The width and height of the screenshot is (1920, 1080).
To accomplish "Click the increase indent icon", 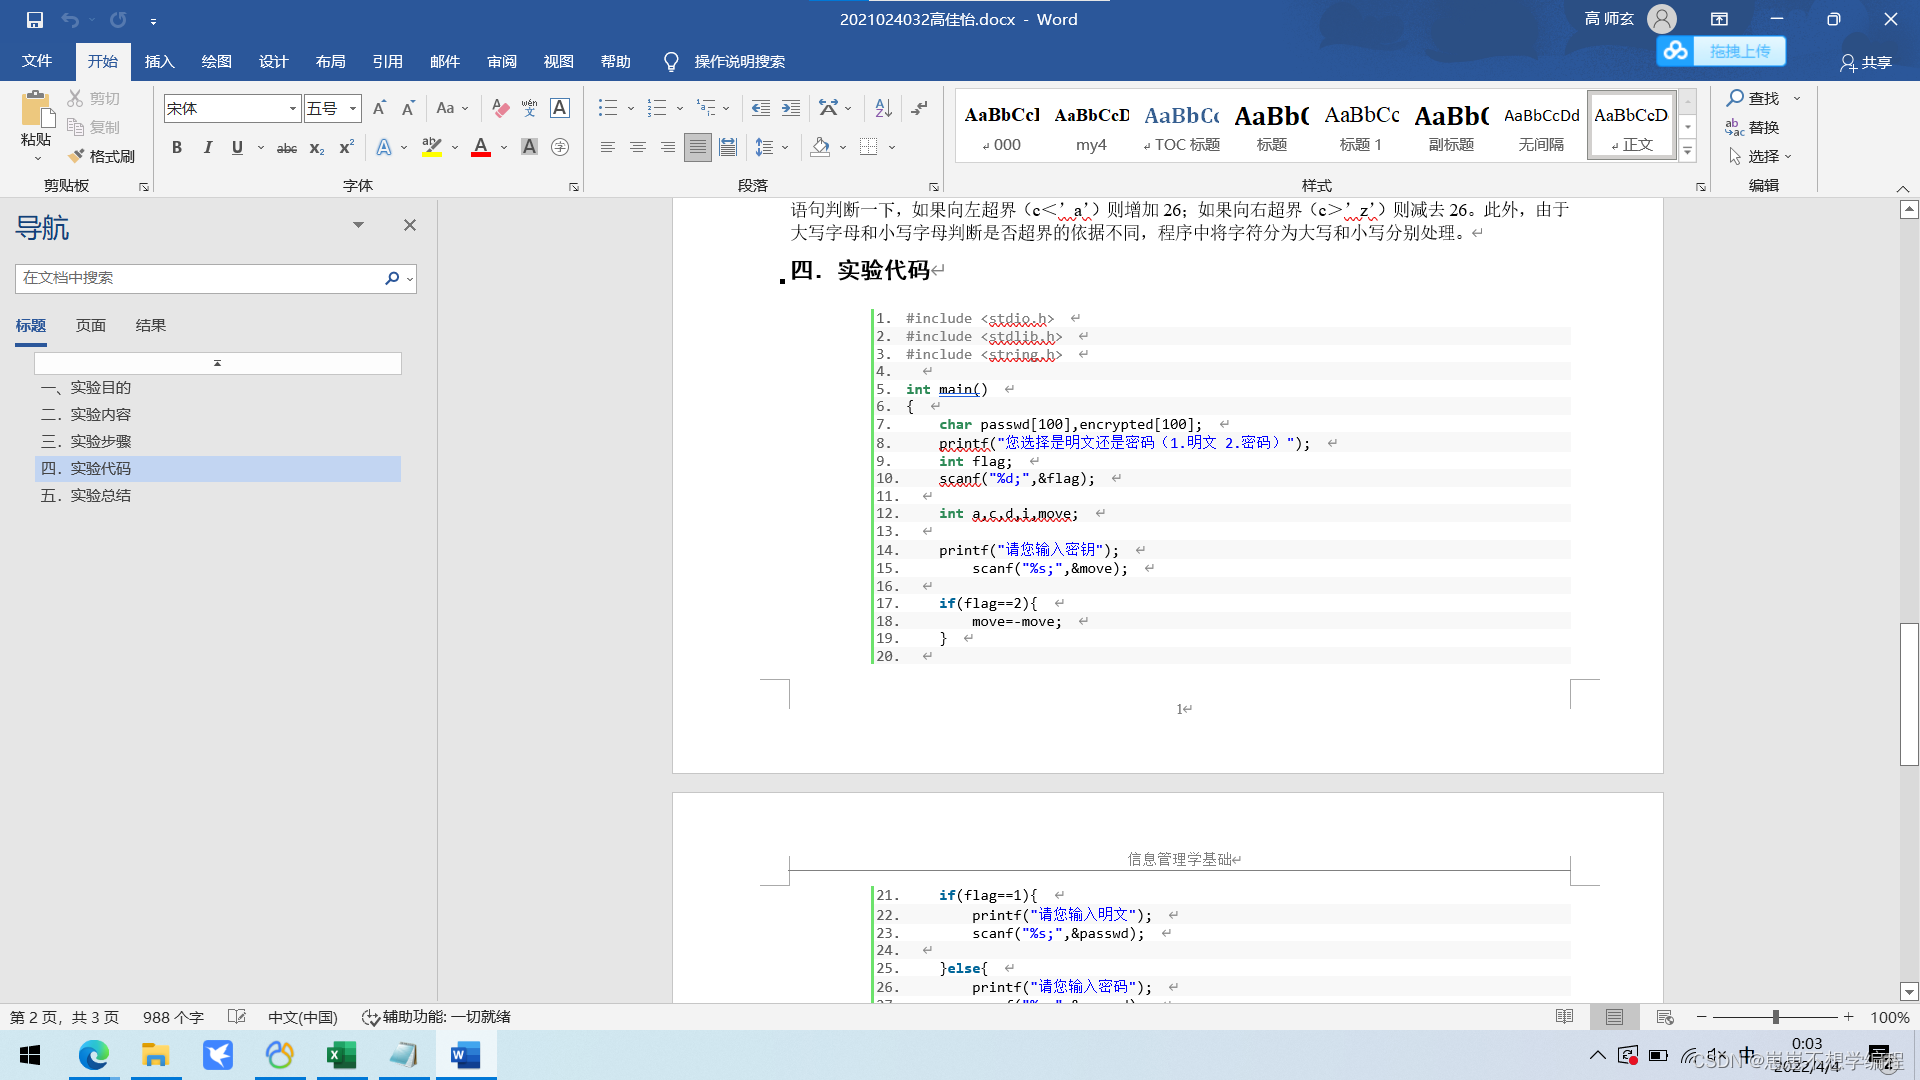I will 791,108.
